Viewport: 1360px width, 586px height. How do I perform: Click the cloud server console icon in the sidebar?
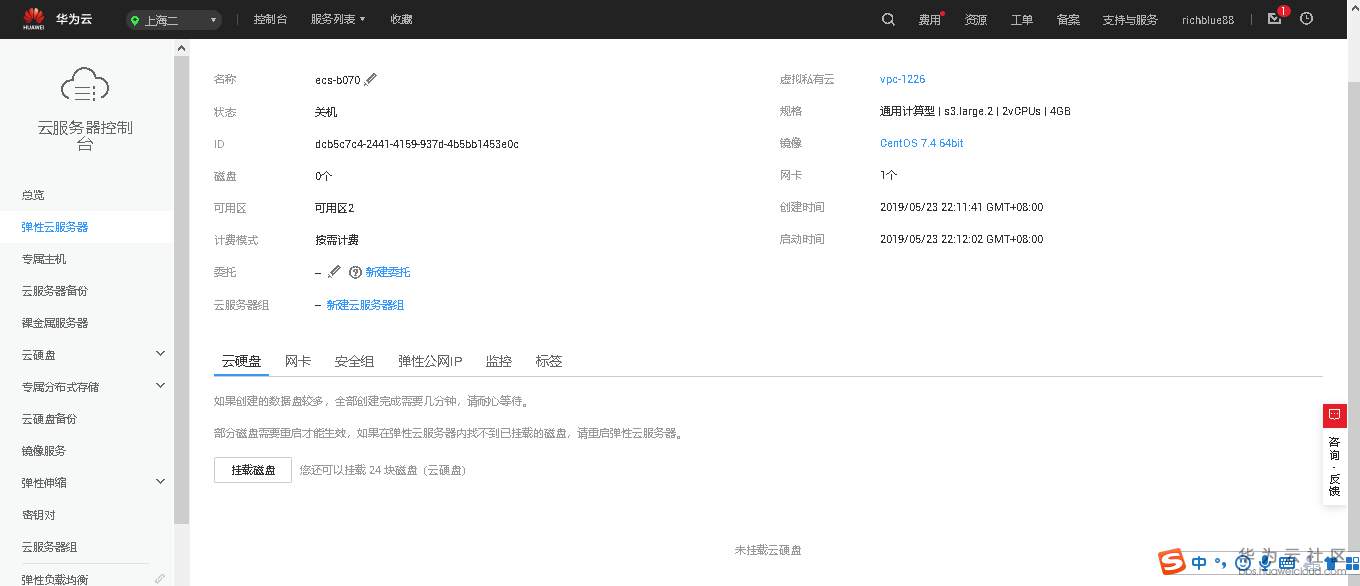pos(85,86)
